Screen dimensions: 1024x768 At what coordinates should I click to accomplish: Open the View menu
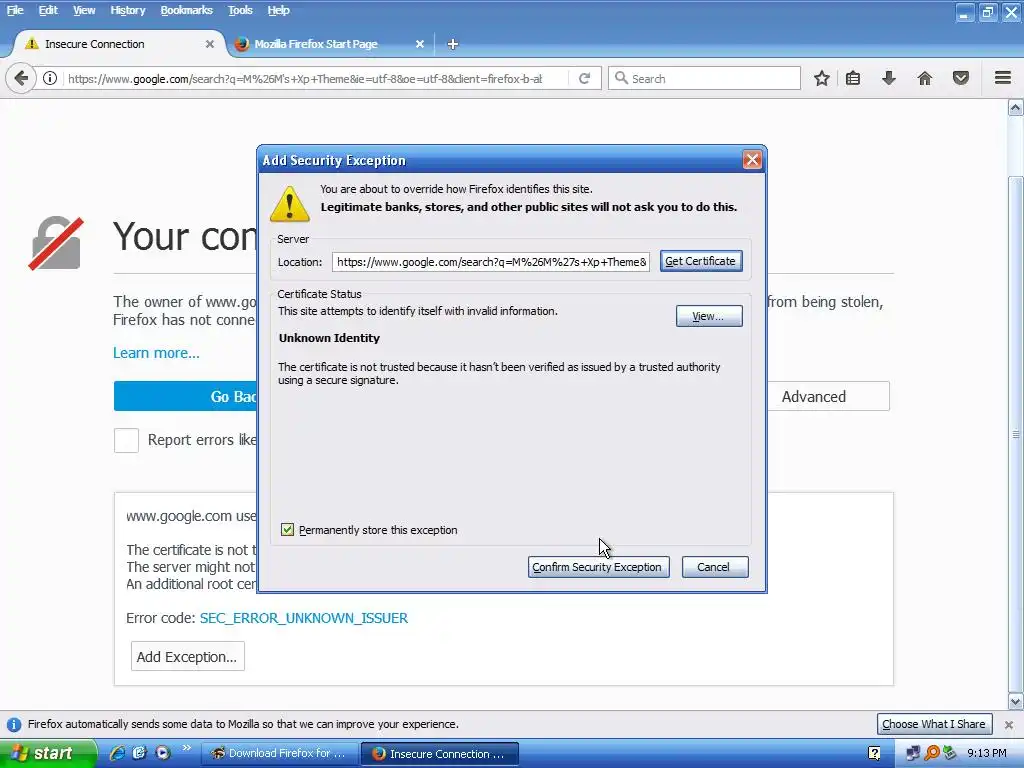click(x=84, y=10)
